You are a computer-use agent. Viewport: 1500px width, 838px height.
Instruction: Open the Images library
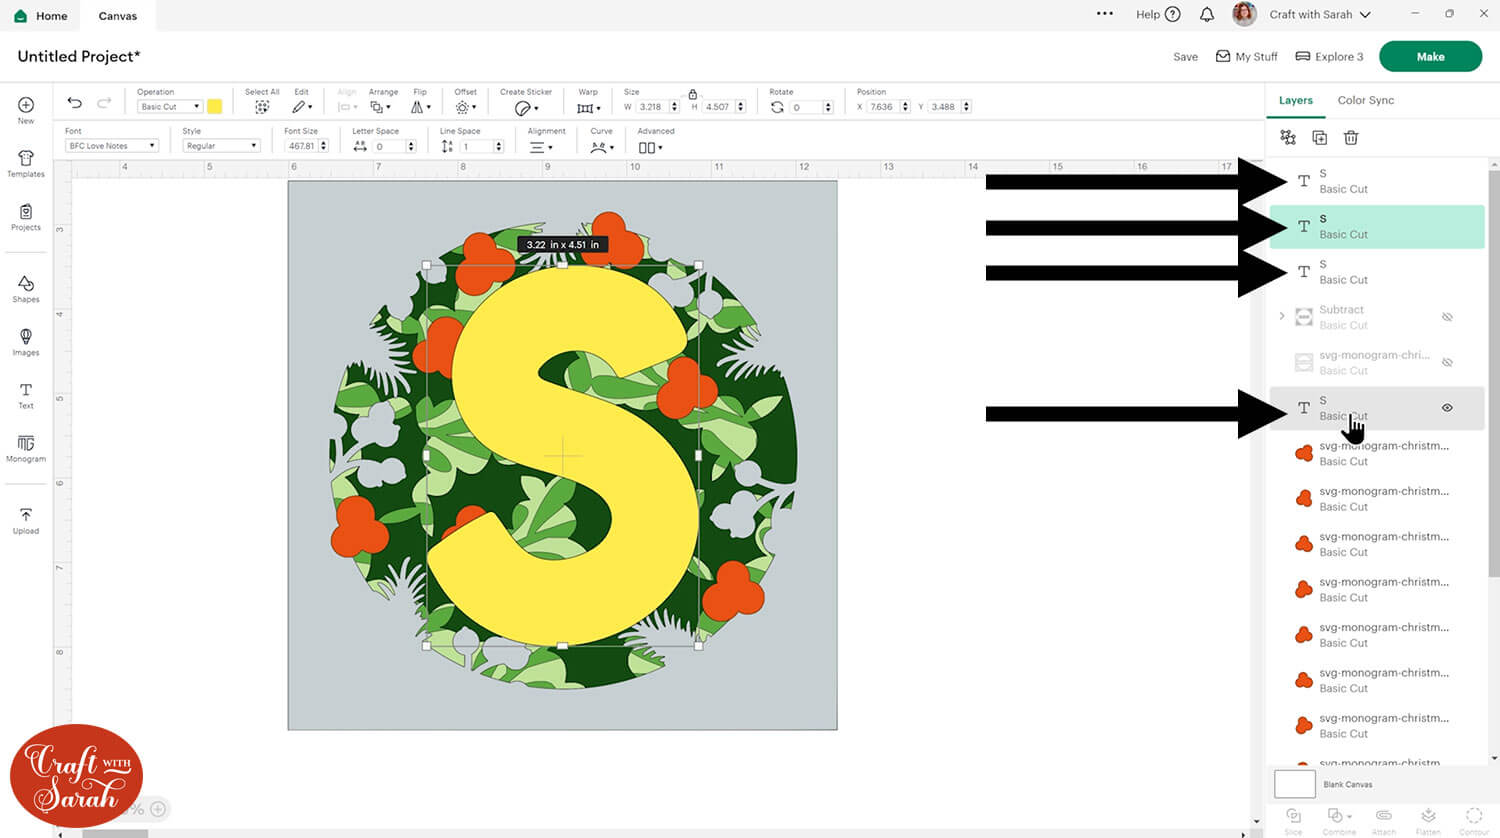(x=26, y=341)
